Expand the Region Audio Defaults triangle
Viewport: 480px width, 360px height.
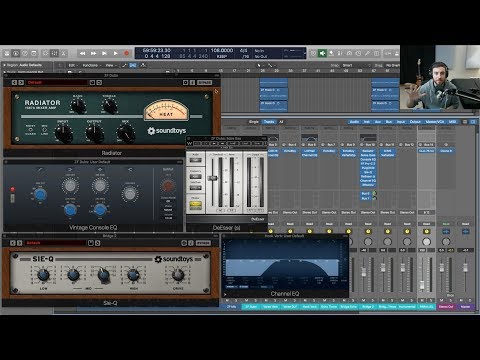5,65
